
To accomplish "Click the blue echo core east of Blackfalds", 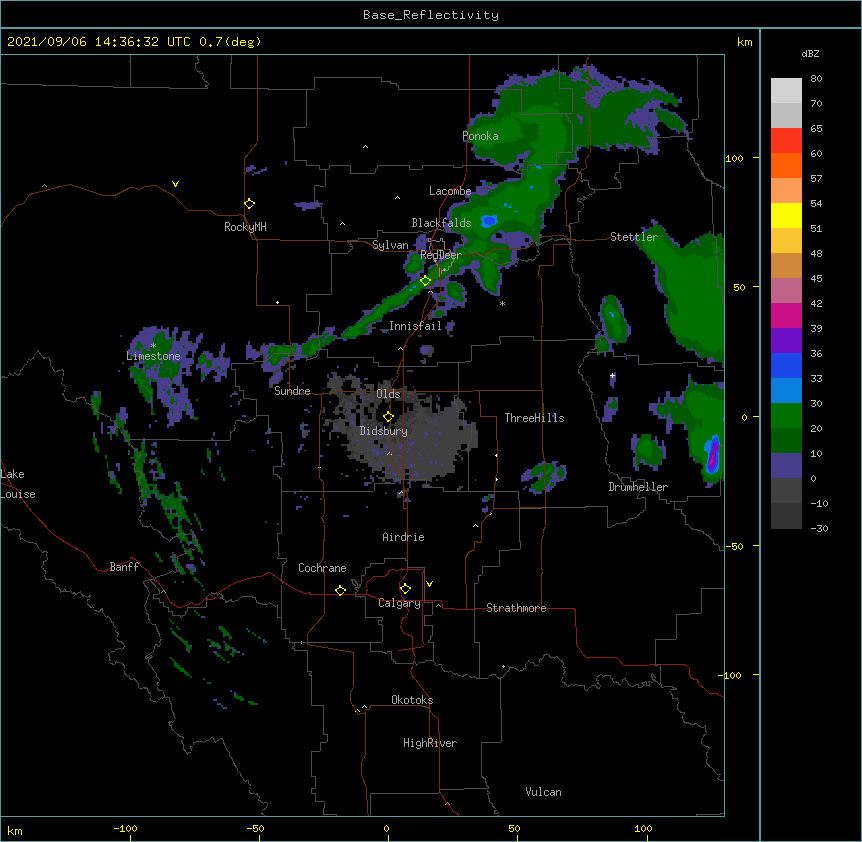I will click(489, 221).
